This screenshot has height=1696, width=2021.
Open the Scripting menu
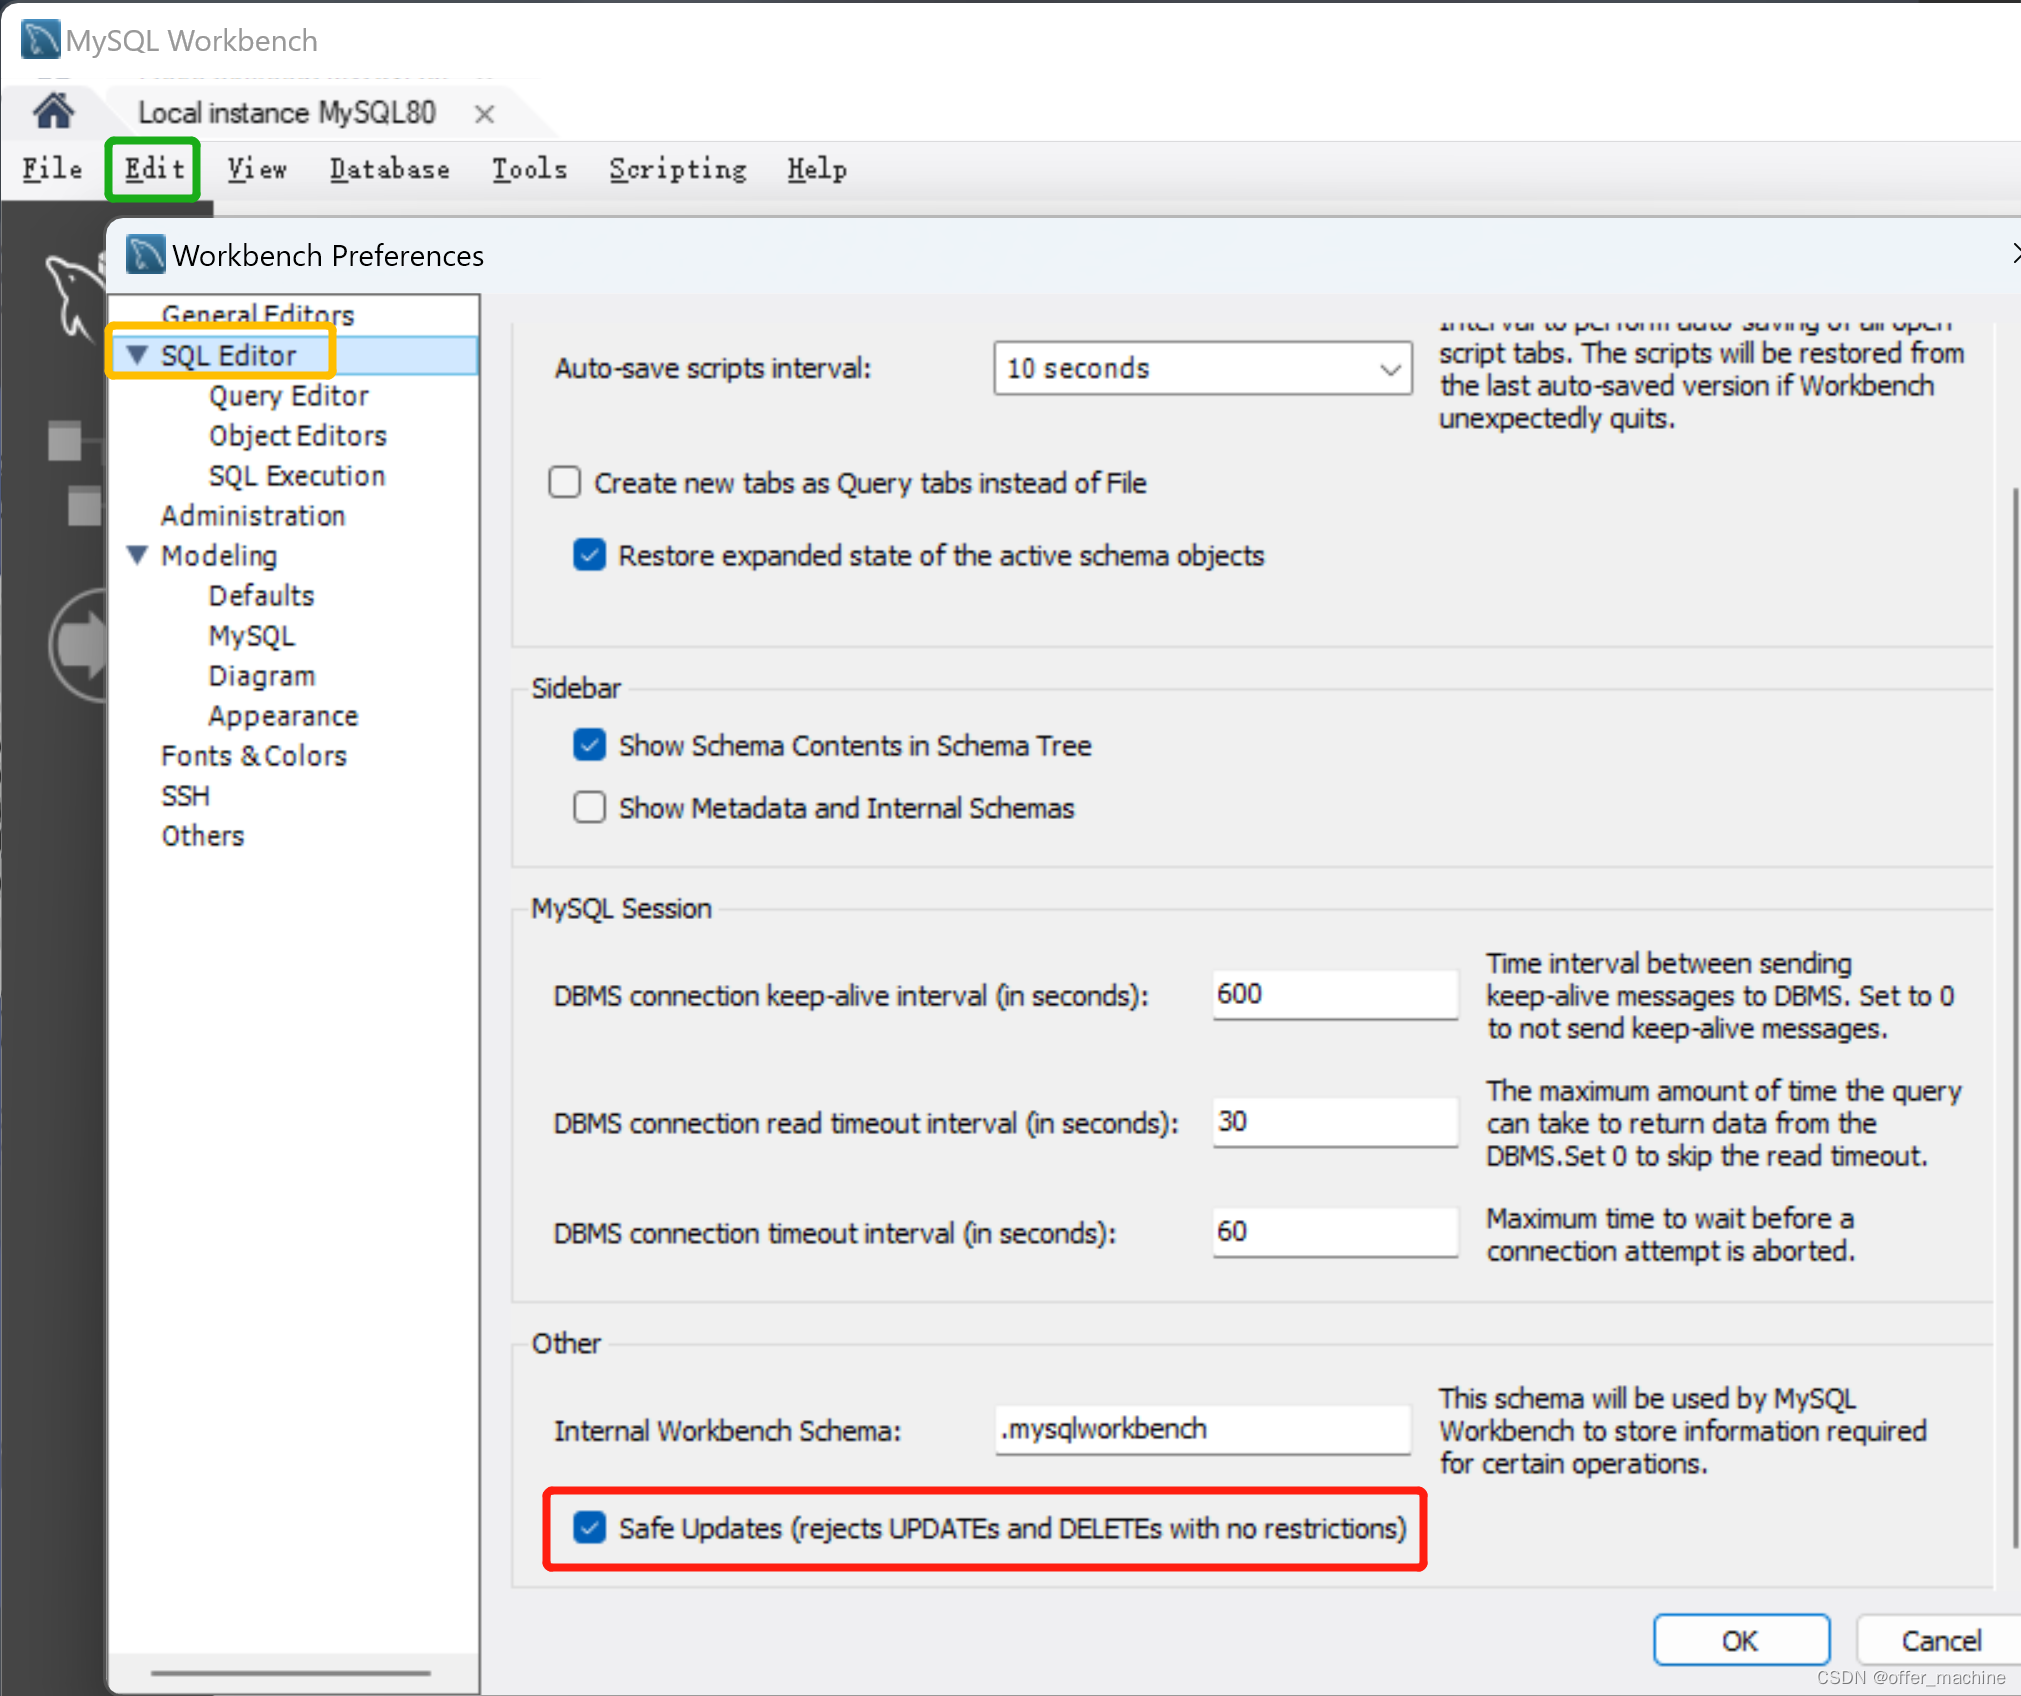click(677, 169)
